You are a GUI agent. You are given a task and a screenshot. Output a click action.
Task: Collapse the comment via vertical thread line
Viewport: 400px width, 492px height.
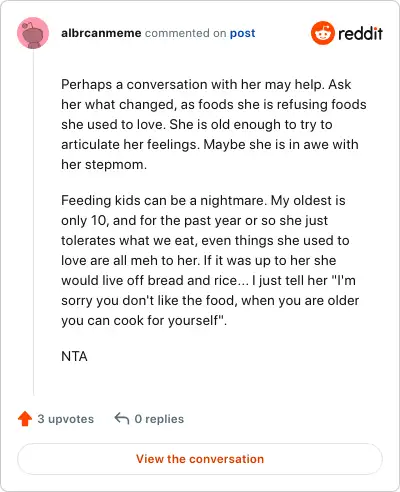(33, 222)
